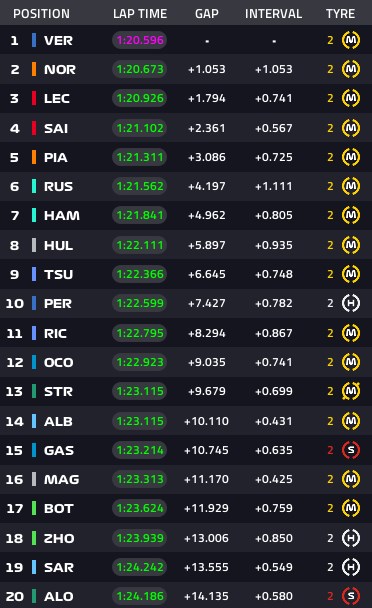The width and height of the screenshot is (372, 608).
Task: Click the soft tyre icon for GAS
Action: [351, 450]
